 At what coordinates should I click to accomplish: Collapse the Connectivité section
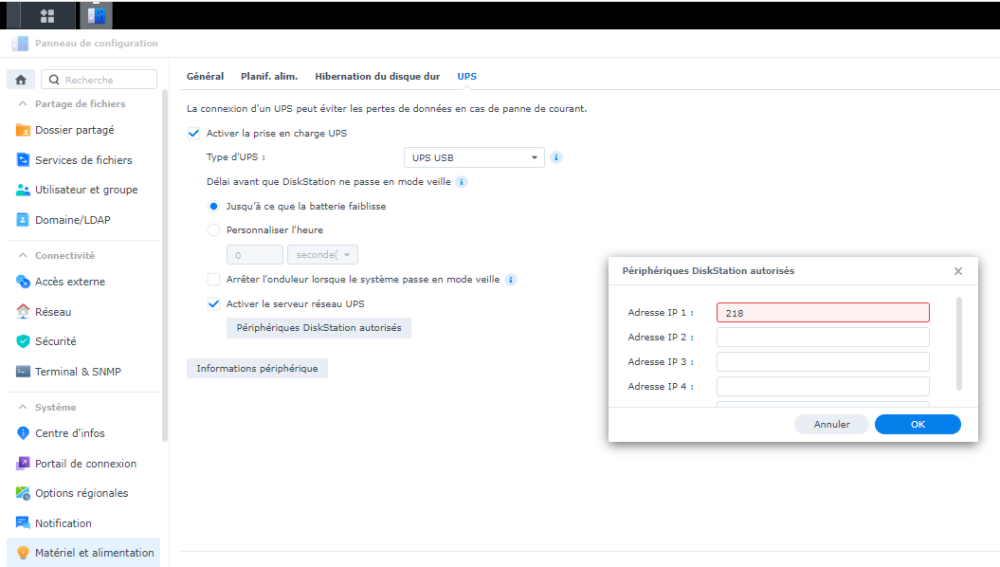click(x=23, y=255)
